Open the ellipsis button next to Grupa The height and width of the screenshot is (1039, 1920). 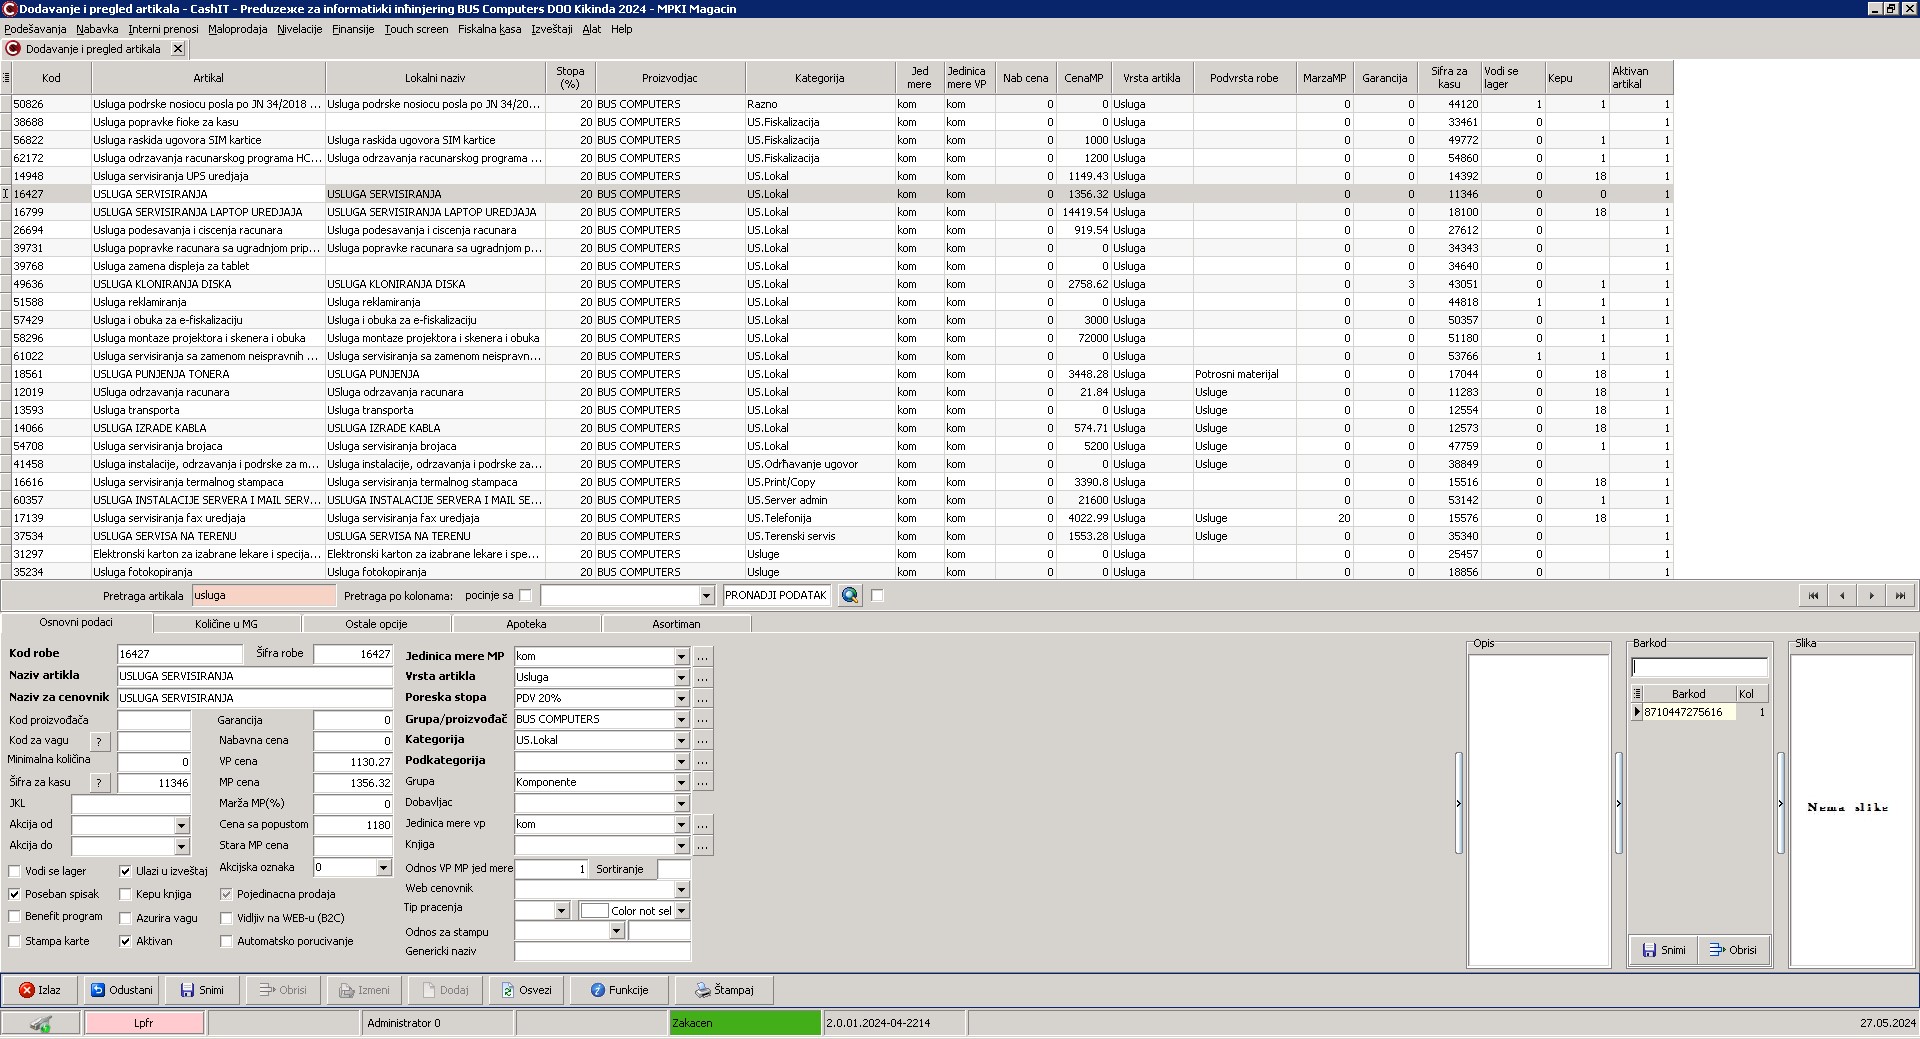point(703,783)
